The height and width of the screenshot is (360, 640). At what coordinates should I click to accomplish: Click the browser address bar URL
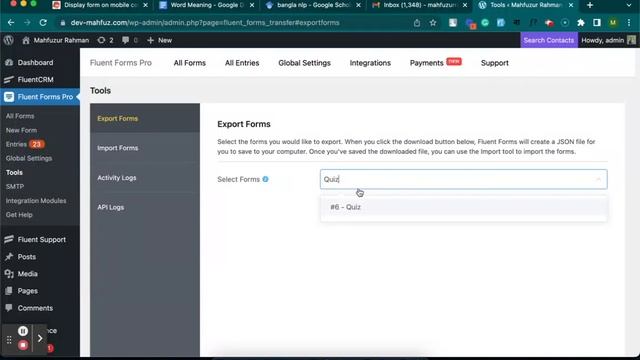pyautogui.click(x=205, y=23)
